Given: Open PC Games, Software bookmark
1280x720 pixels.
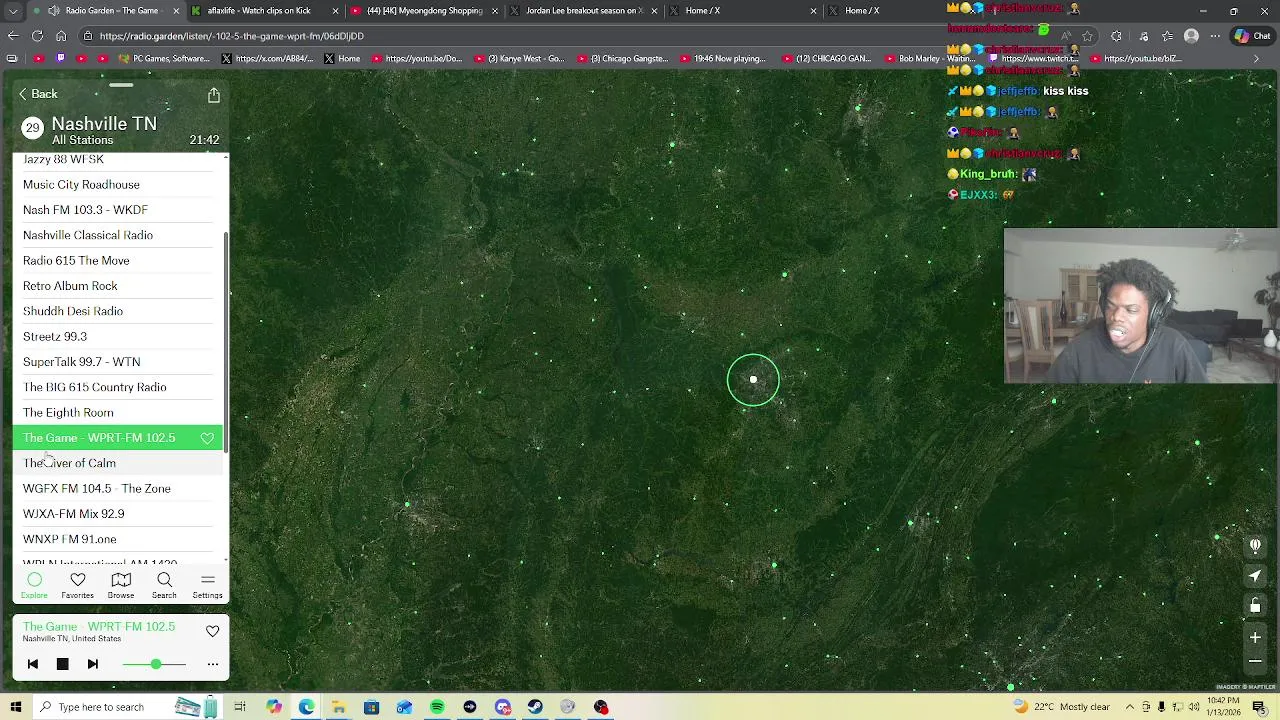Looking at the screenshot, I should 163,59.
